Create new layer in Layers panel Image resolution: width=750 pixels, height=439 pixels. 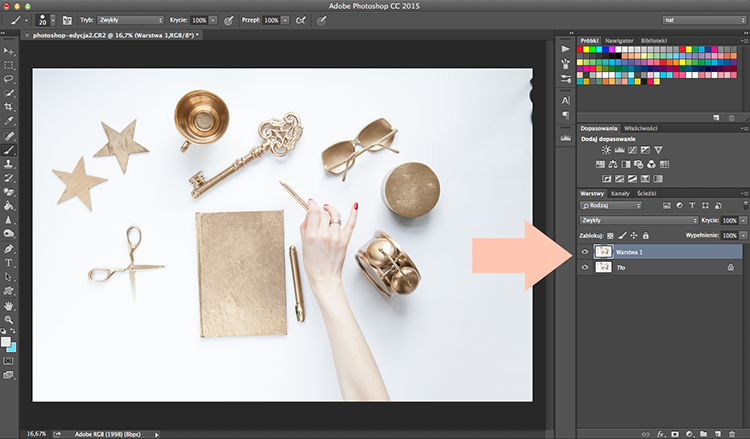point(717,434)
